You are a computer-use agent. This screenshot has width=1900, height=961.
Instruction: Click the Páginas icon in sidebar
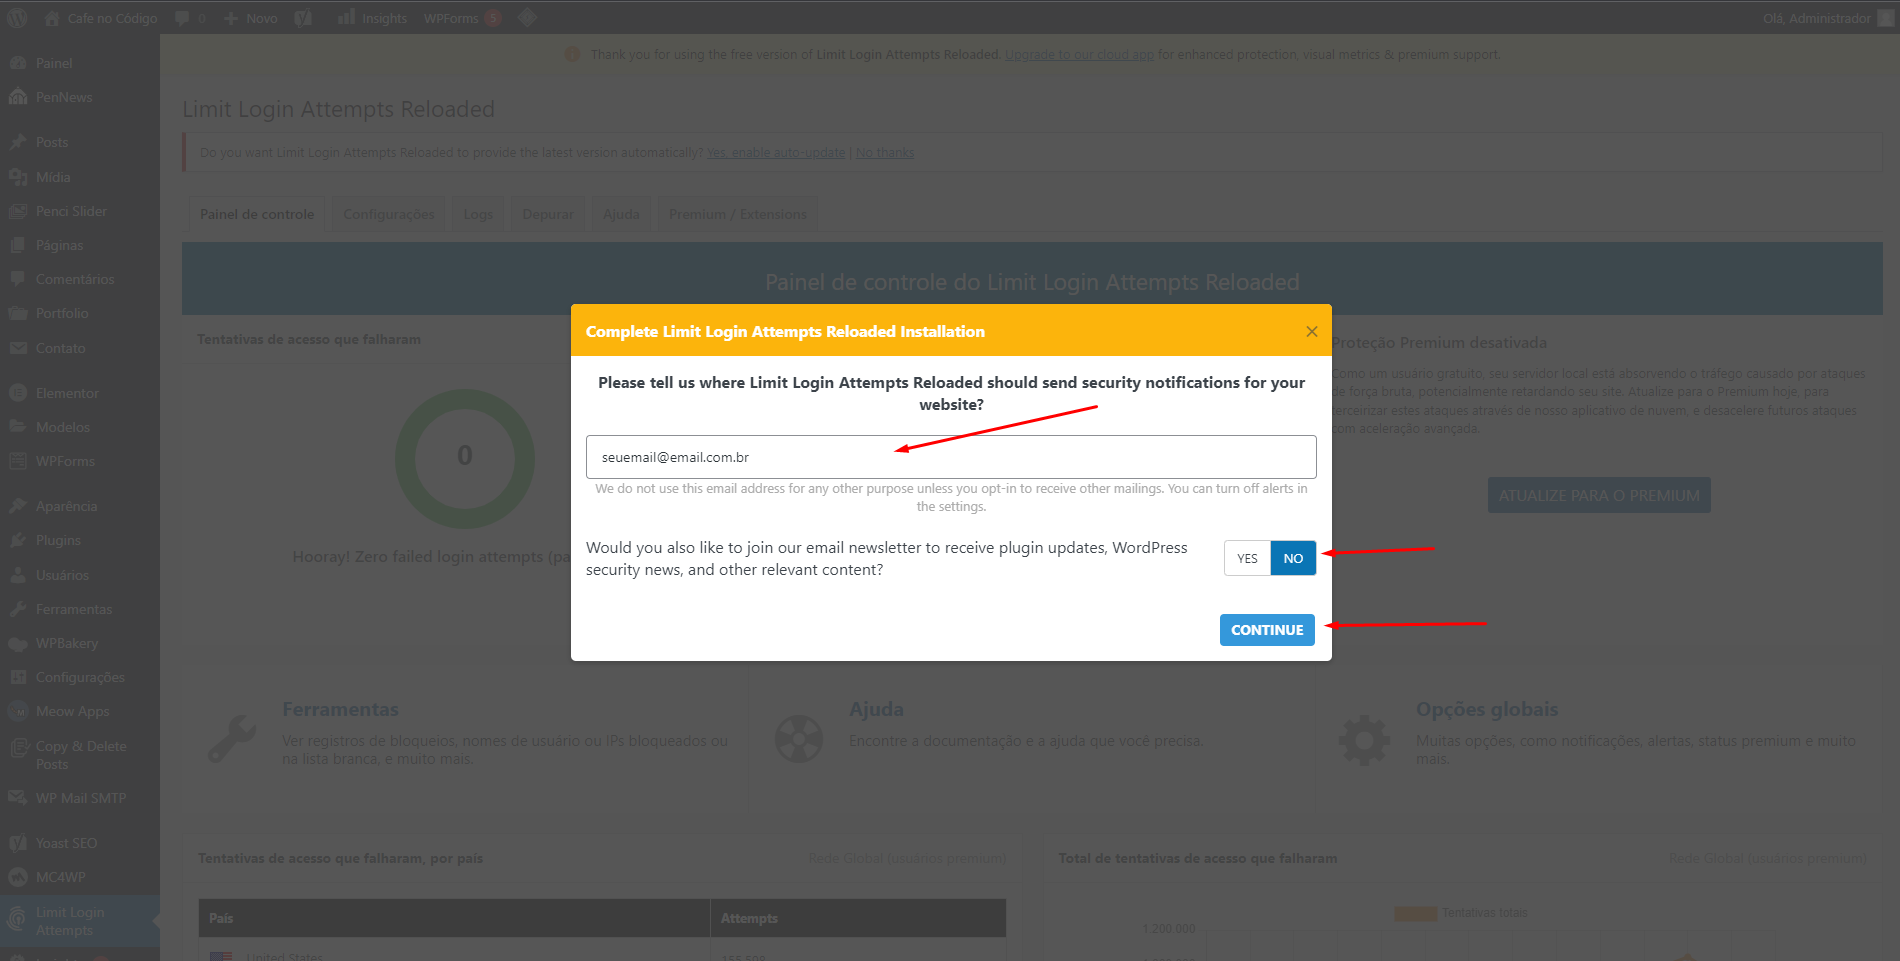[x=18, y=245]
